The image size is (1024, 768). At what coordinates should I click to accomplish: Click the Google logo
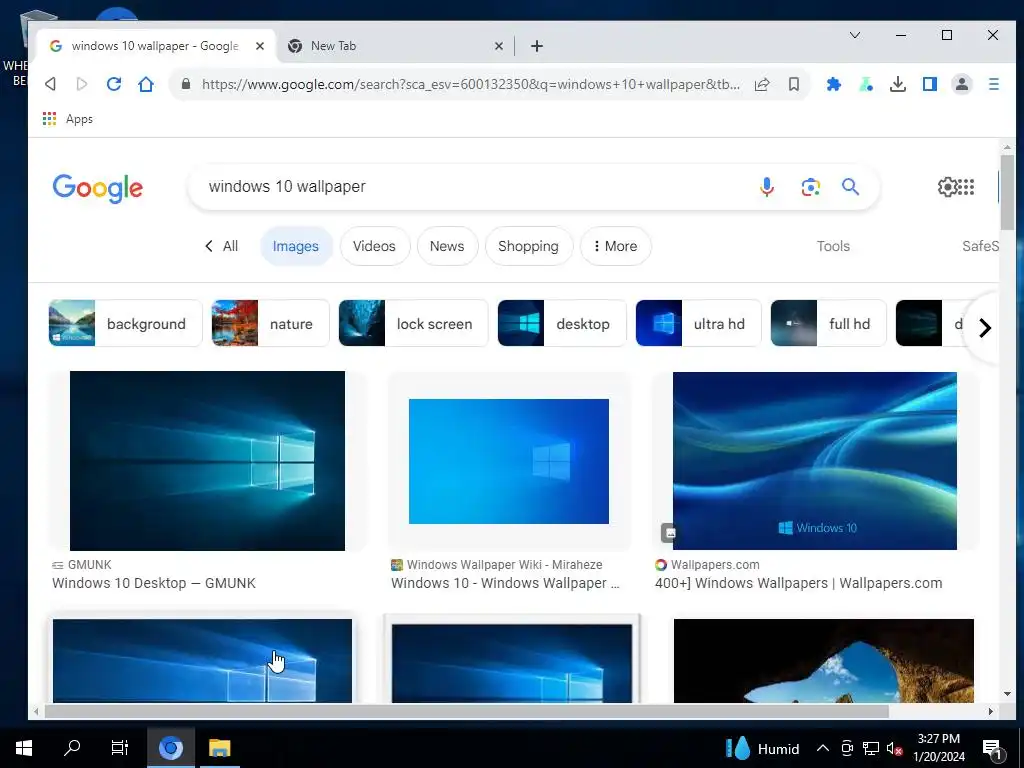coord(98,188)
